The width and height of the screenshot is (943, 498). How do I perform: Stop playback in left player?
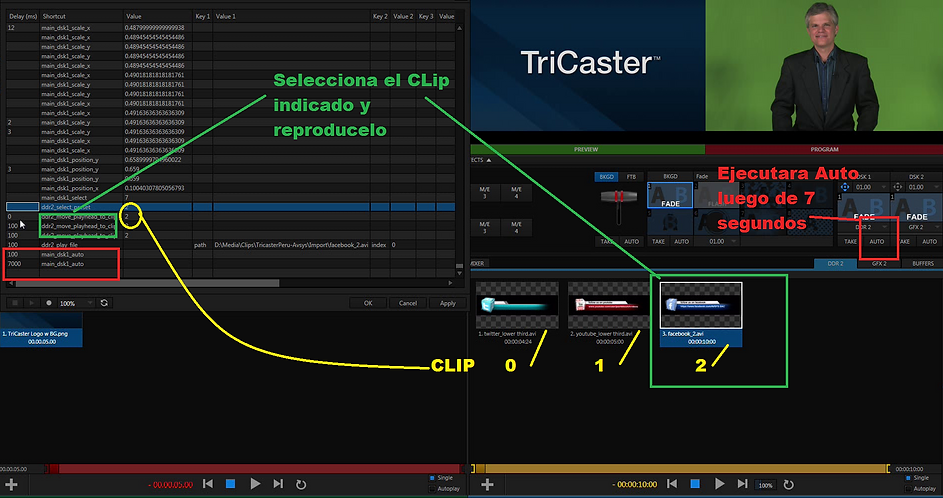(230, 484)
